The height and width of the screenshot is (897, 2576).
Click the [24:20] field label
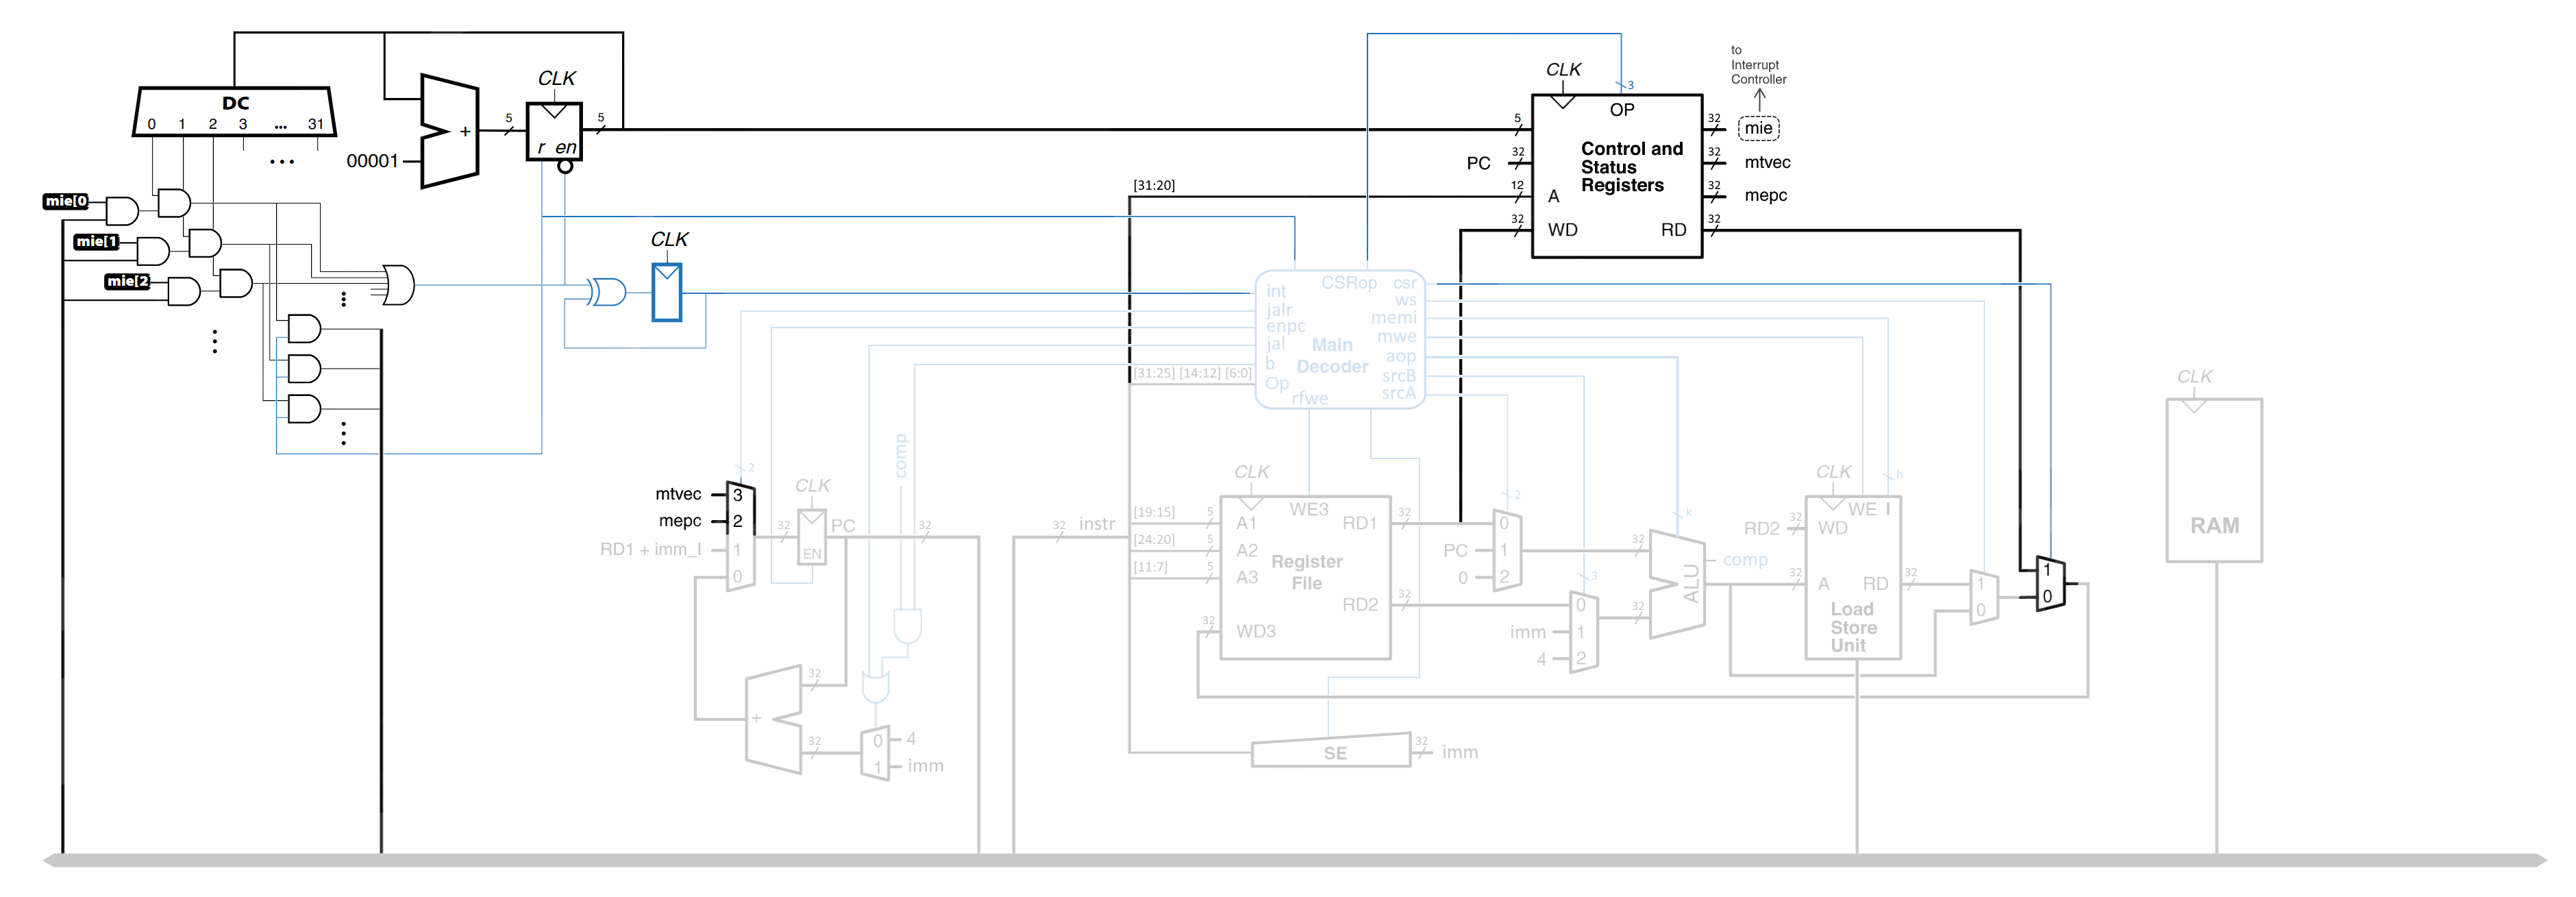(x=1154, y=539)
